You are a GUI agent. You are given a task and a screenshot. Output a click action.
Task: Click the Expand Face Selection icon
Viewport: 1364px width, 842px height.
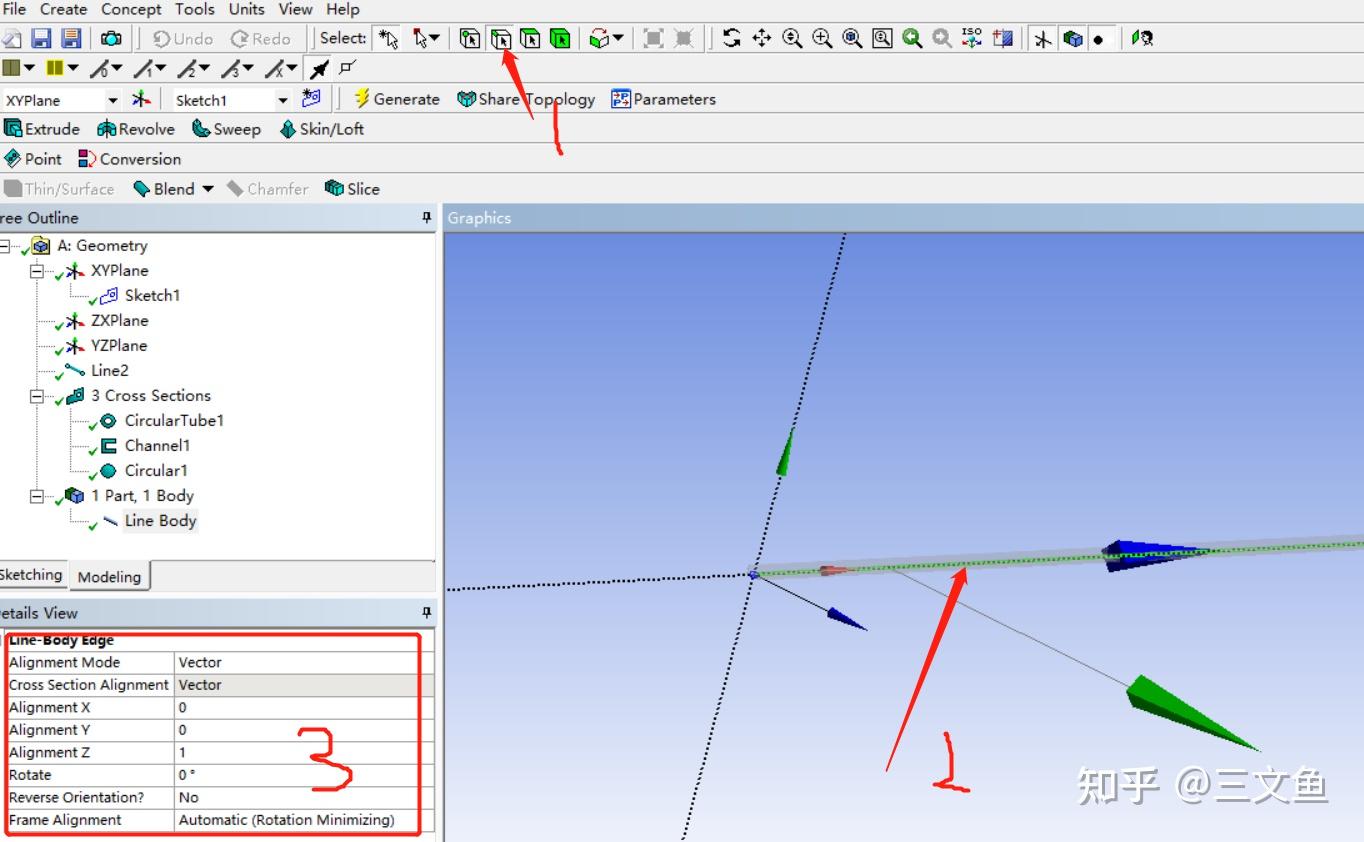[x=653, y=38]
